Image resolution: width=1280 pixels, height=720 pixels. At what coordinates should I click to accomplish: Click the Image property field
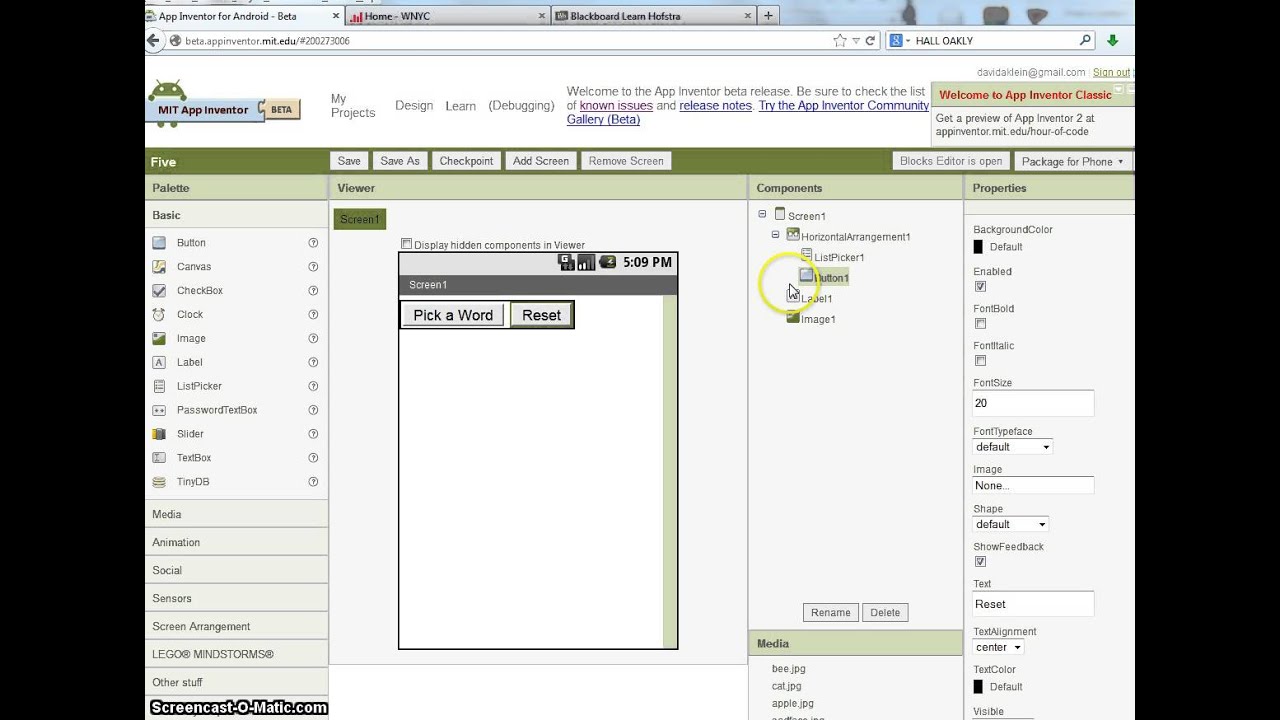[1033, 485]
